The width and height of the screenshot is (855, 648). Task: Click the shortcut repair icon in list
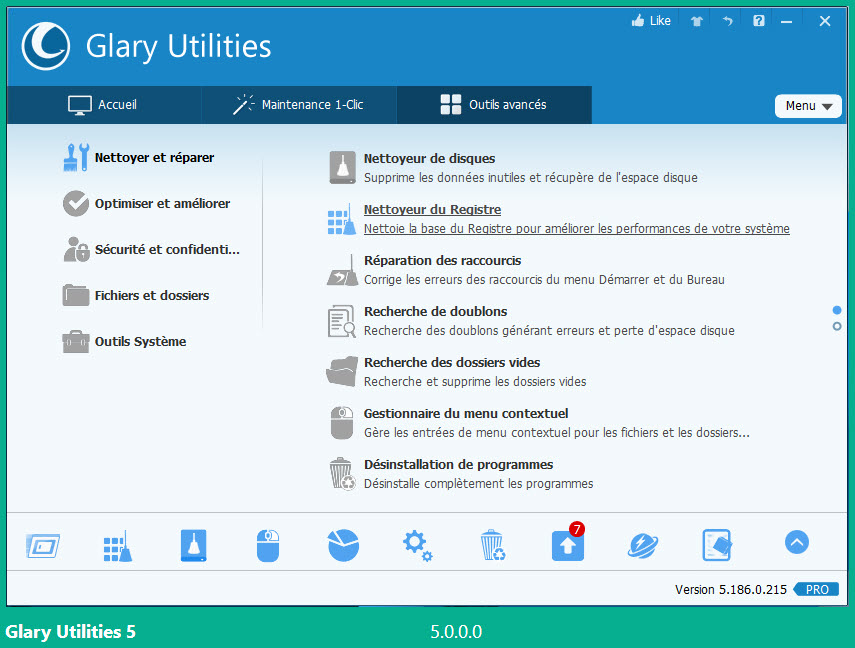(342, 271)
